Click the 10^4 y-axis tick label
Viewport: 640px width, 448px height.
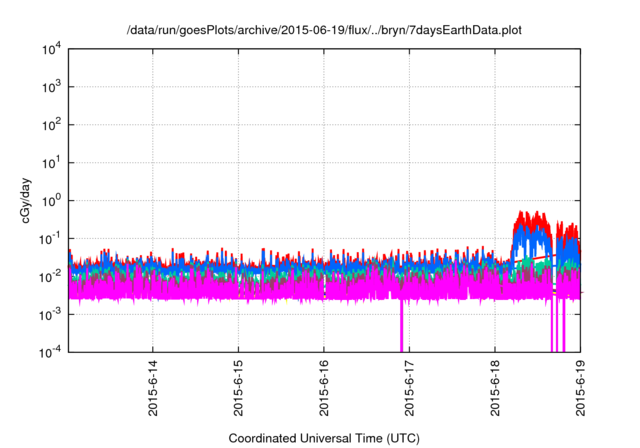click(x=51, y=49)
